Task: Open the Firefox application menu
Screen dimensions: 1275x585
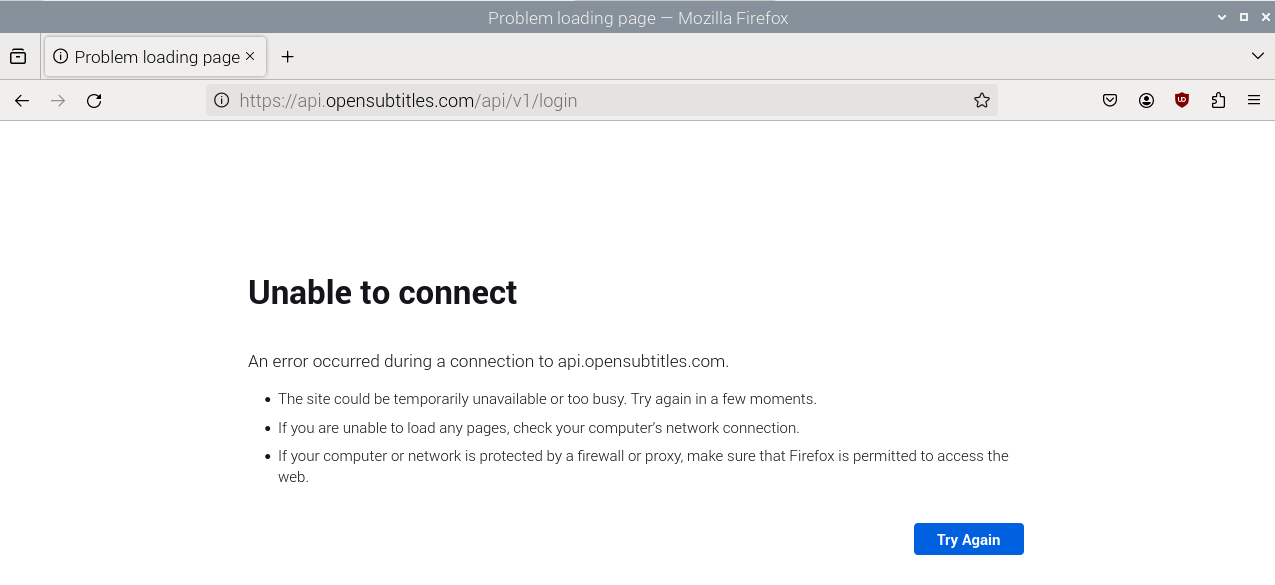Action: (x=1253, y=100)
